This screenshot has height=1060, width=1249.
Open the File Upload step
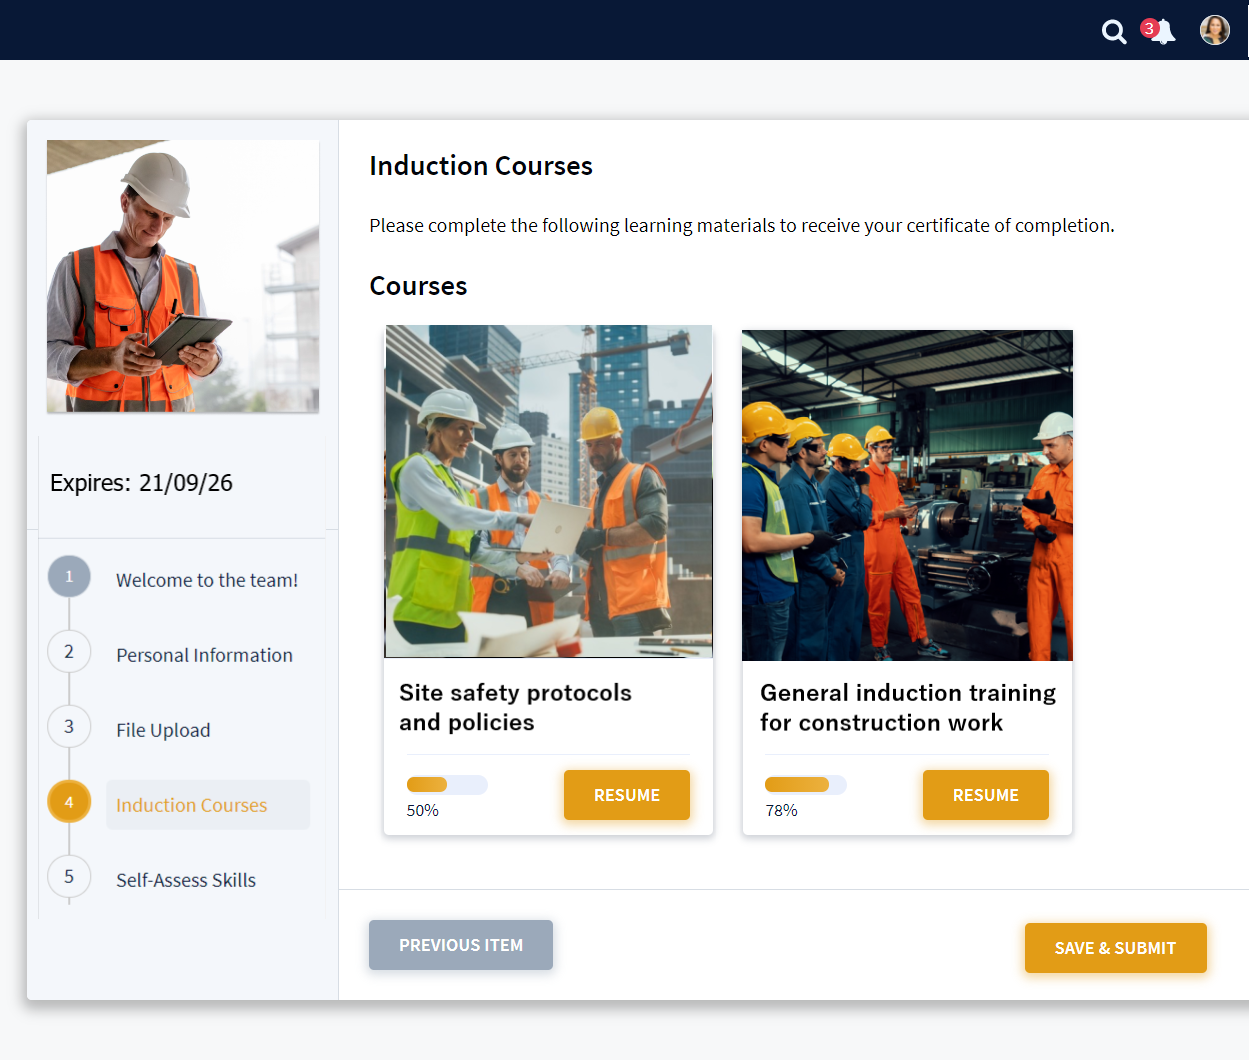163,730
